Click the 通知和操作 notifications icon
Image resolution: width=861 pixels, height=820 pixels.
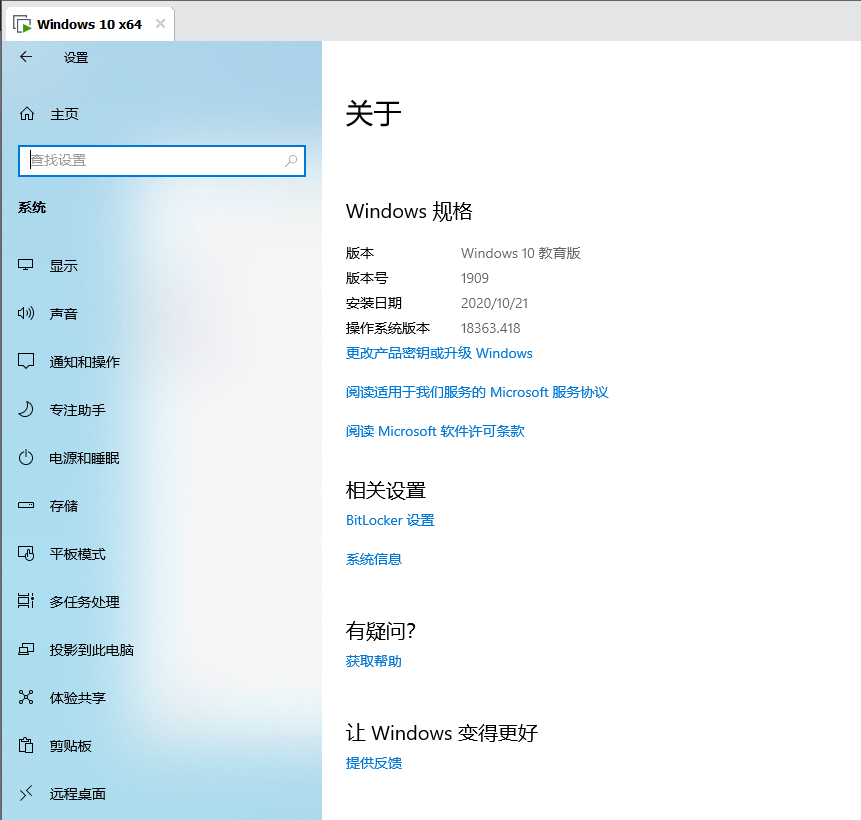[x=27, y=361]
